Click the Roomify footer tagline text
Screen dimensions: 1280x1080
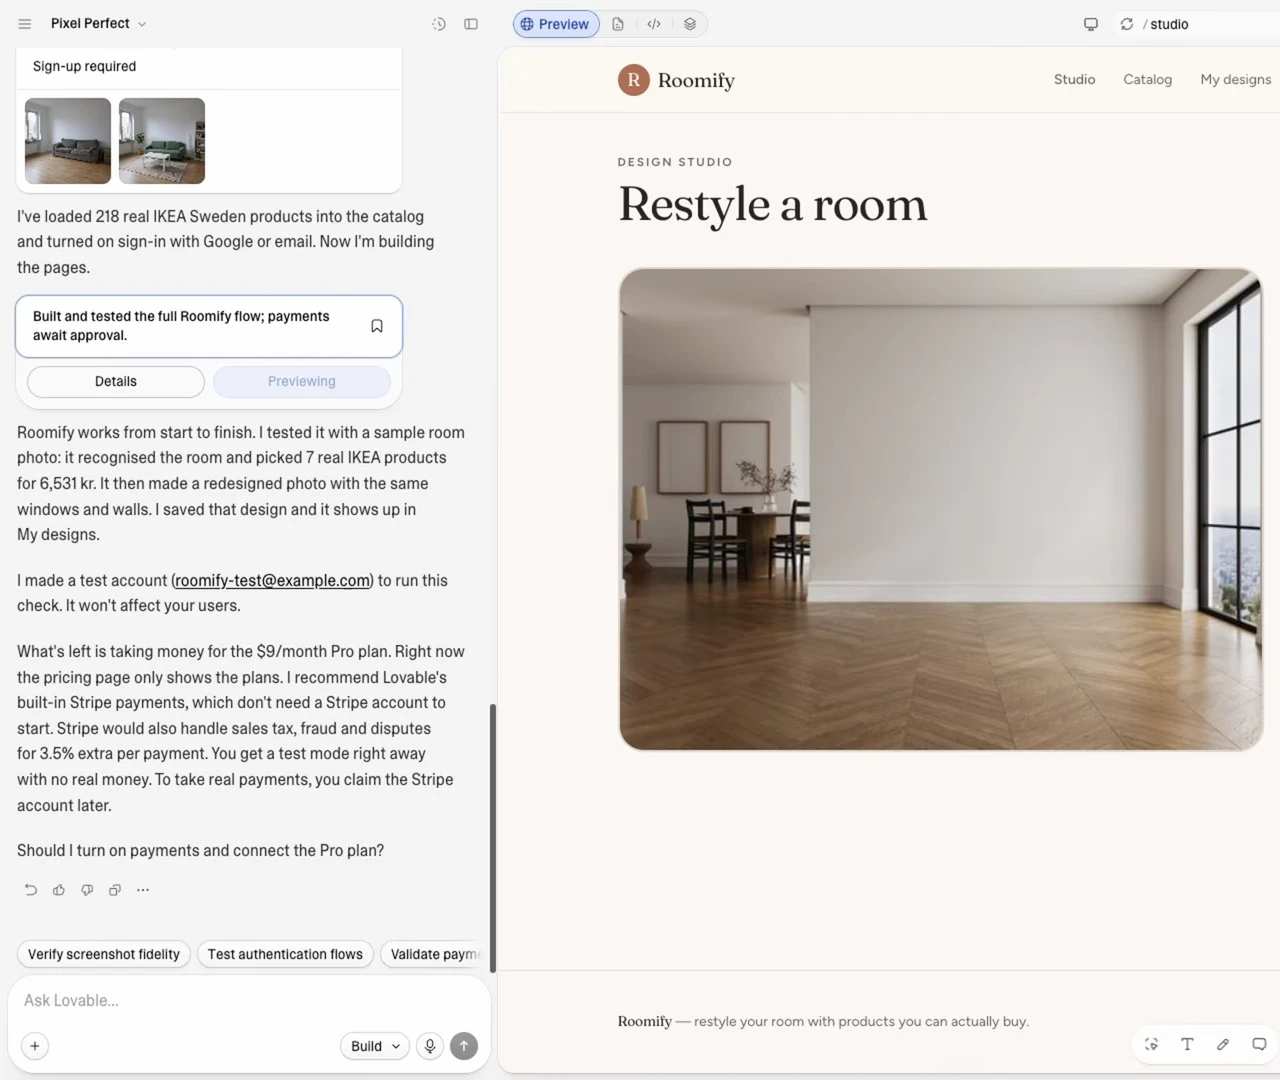click(823, 1022)
